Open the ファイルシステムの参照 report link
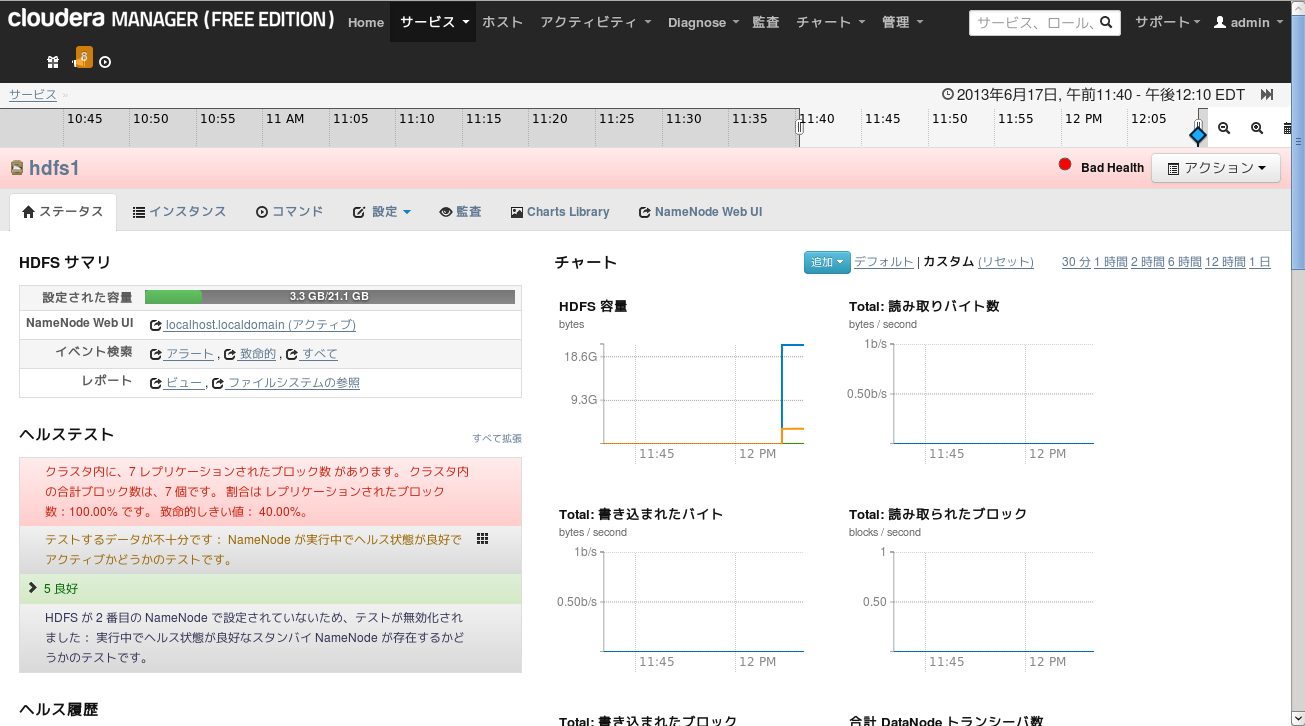The width and height of the screenshot is (1305, 726). tap(294, 383)
